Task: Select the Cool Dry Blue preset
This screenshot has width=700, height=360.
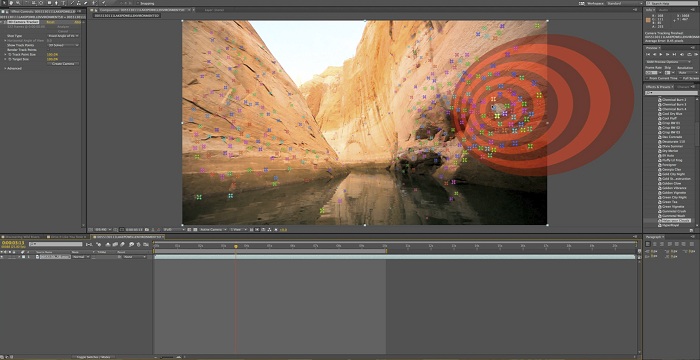Action: 671,114
